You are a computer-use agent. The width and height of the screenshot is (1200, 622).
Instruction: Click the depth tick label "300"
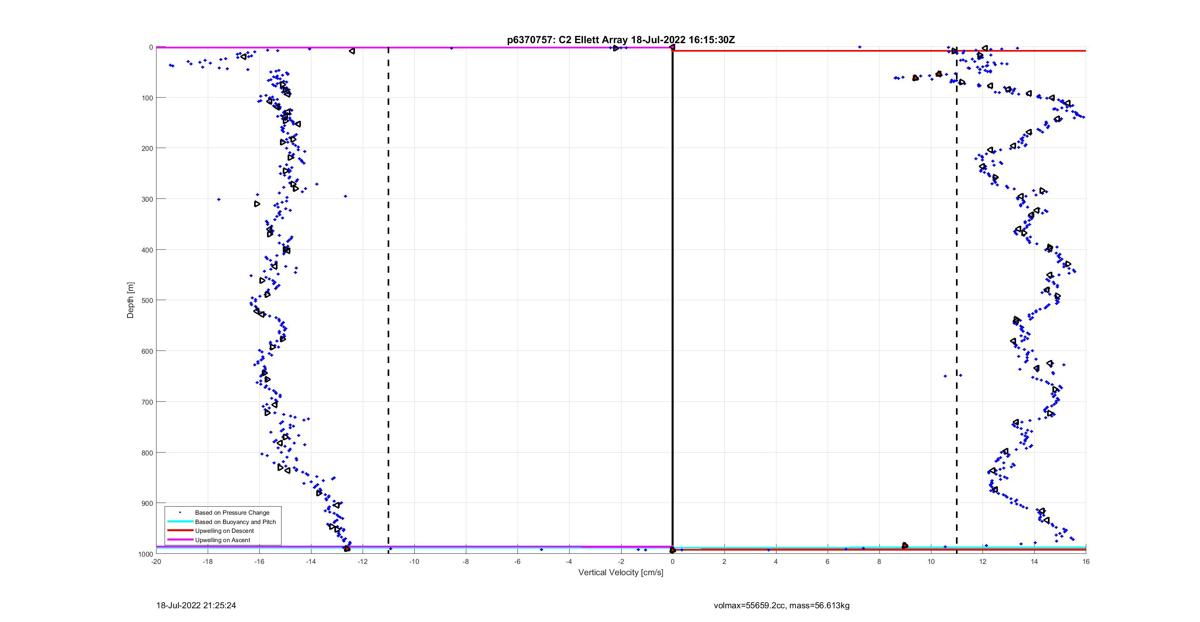[x=146, y=199]
